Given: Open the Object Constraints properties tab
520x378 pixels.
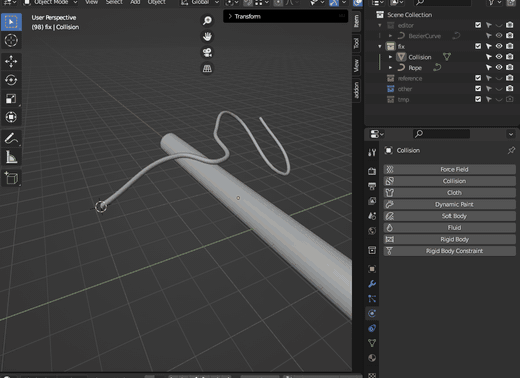Looking at the screenshot, I should [372, 328].
